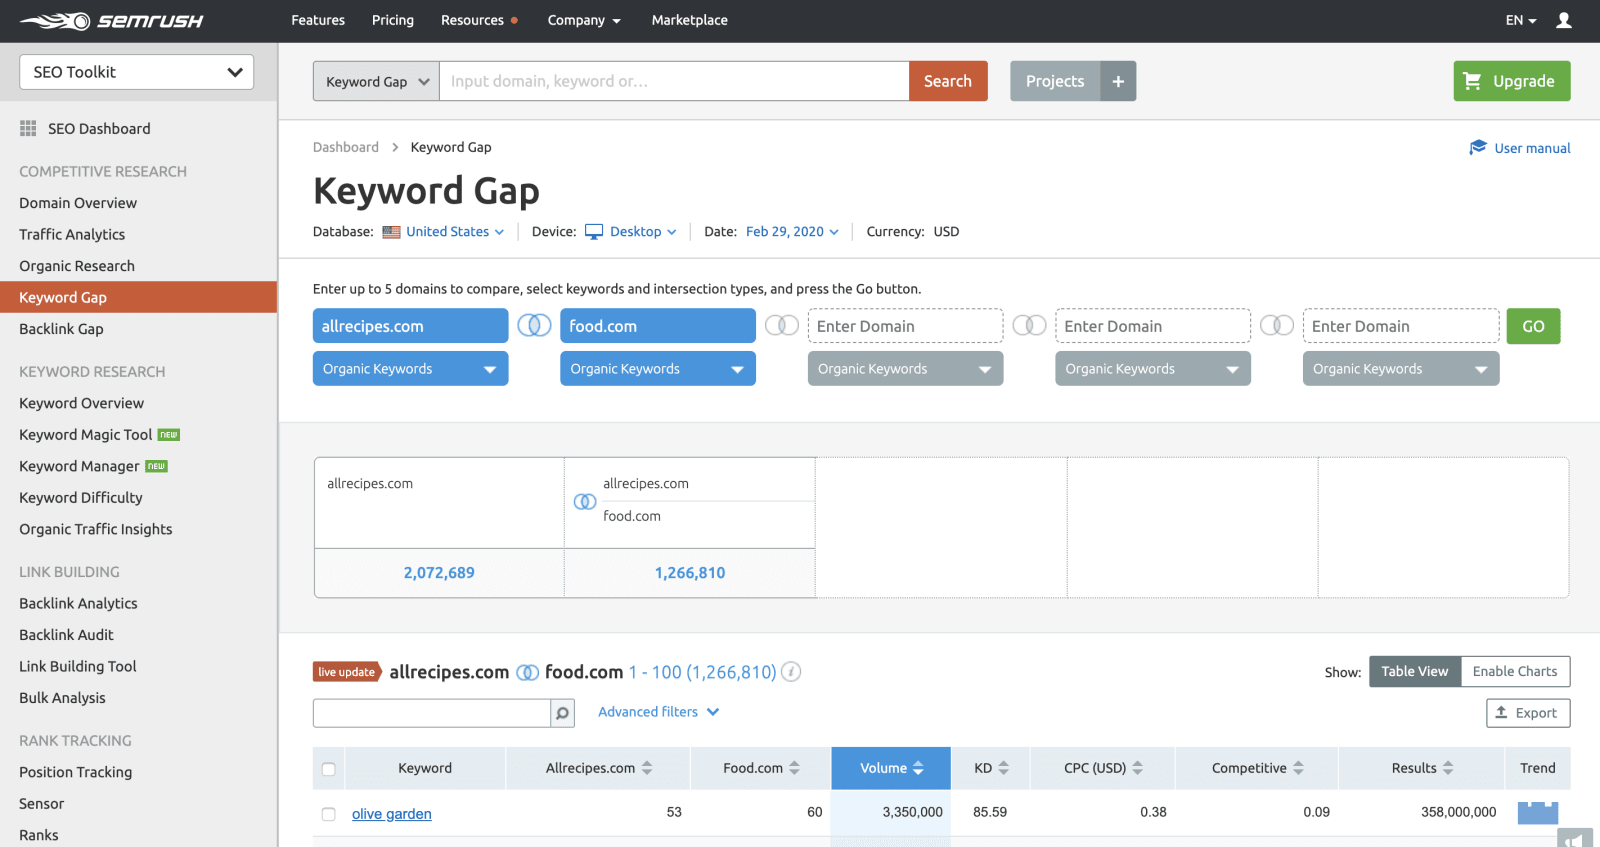The height and width of the screenshot is (847, 1600).
Task: Toggle intersection icon before the fourth domain field
Action: 1029,325
